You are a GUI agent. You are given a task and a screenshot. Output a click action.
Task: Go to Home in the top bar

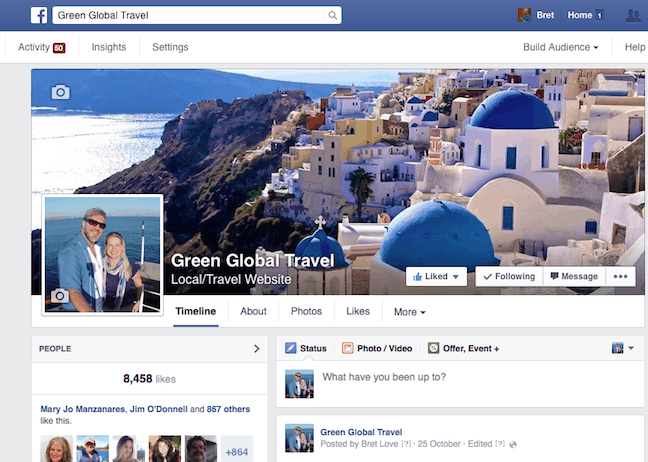[579, 15]
